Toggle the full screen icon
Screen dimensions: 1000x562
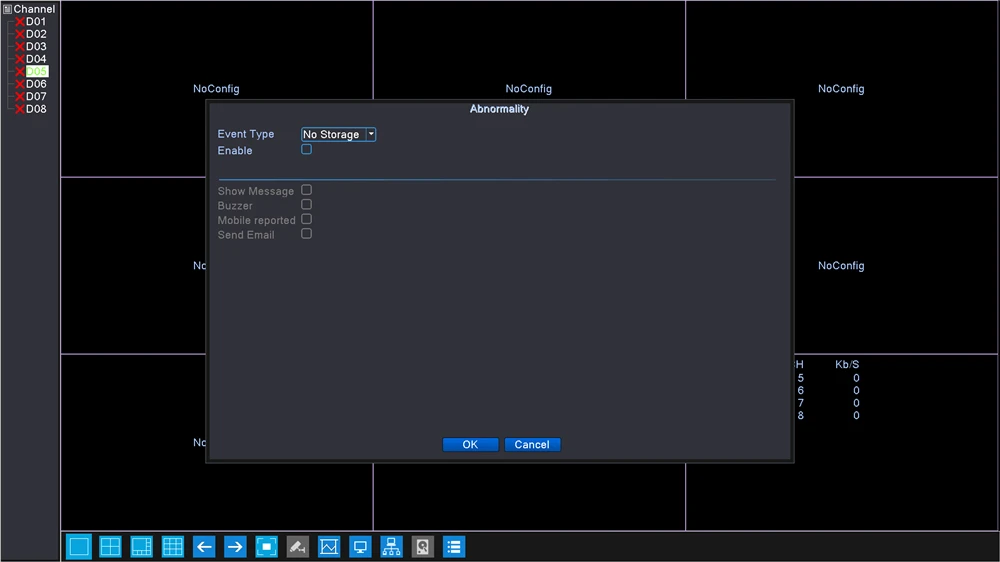point(267,547)
